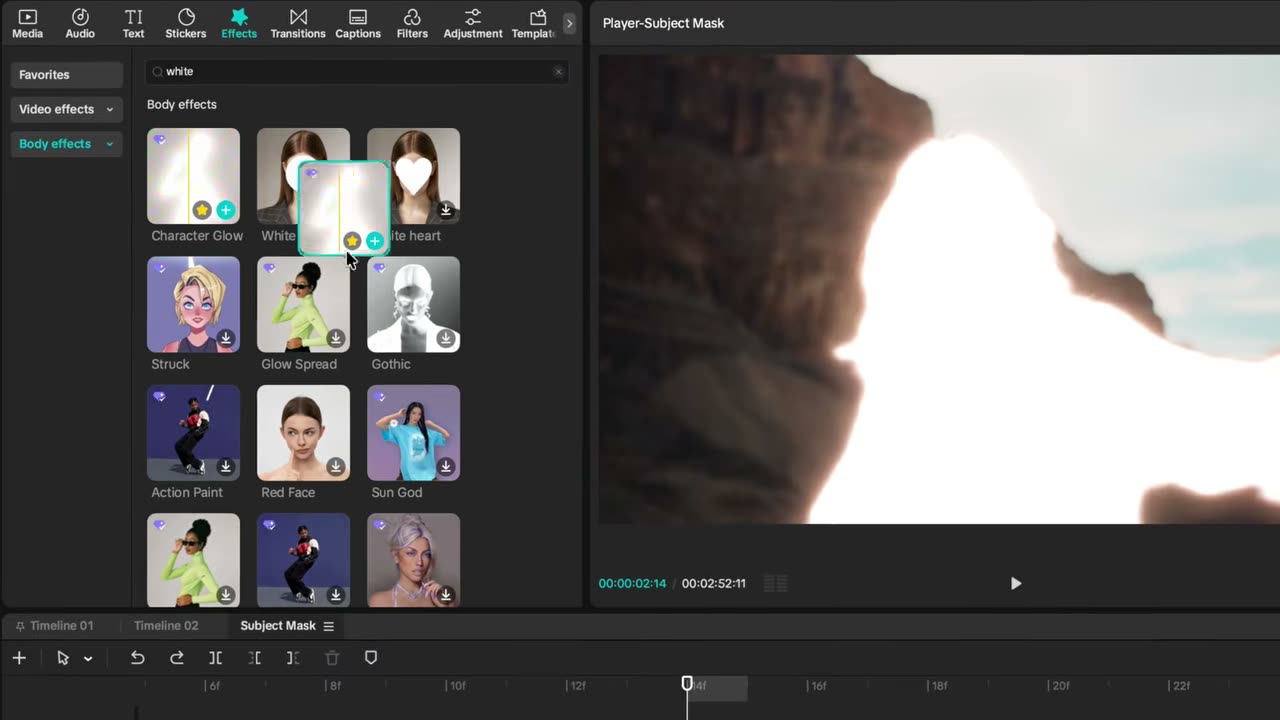This screenshot has width=1280, height=720.
Task: Undo the last action
Action: [x=138, y=658]
